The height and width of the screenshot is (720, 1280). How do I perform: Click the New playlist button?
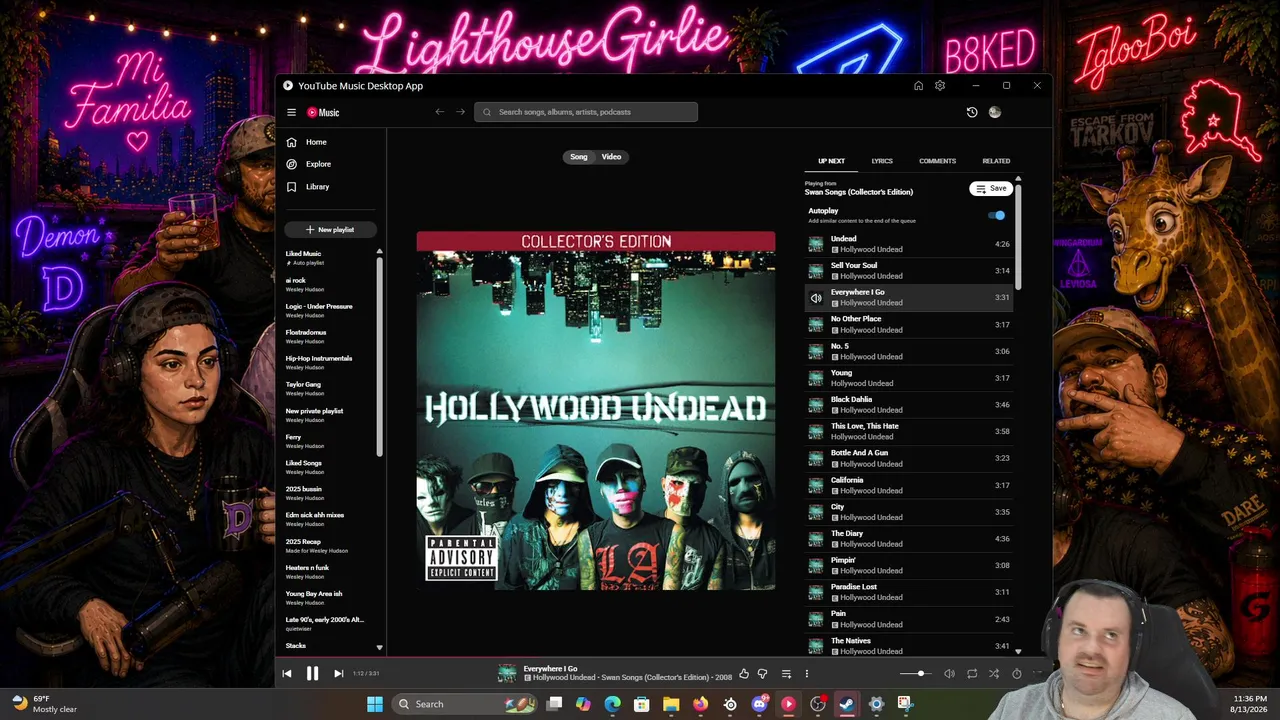point(330,230)
